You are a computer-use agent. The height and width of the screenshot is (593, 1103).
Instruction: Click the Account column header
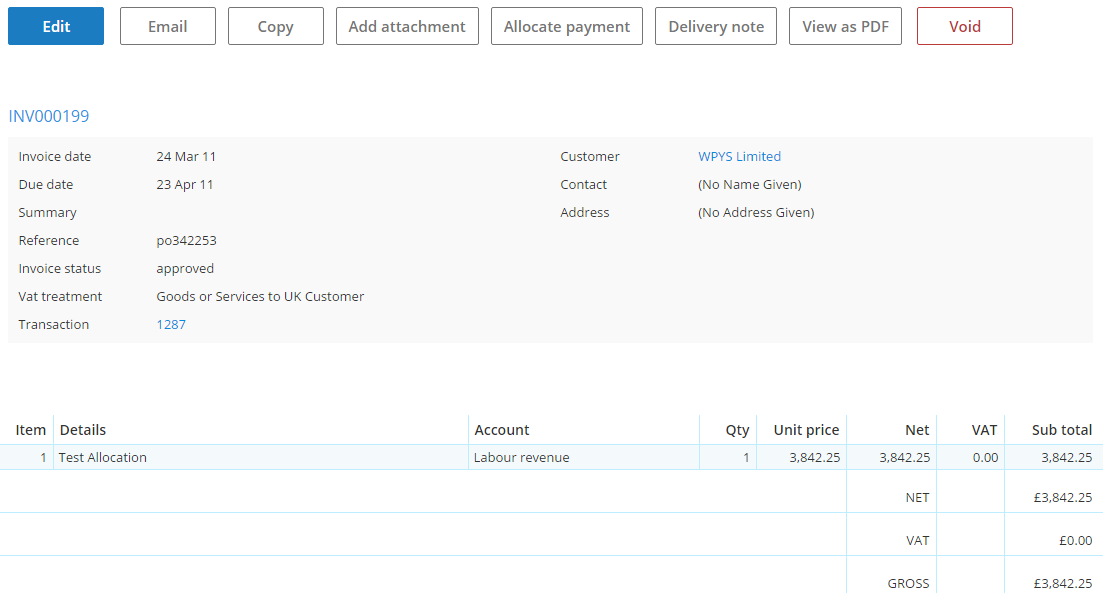(502, 430)
